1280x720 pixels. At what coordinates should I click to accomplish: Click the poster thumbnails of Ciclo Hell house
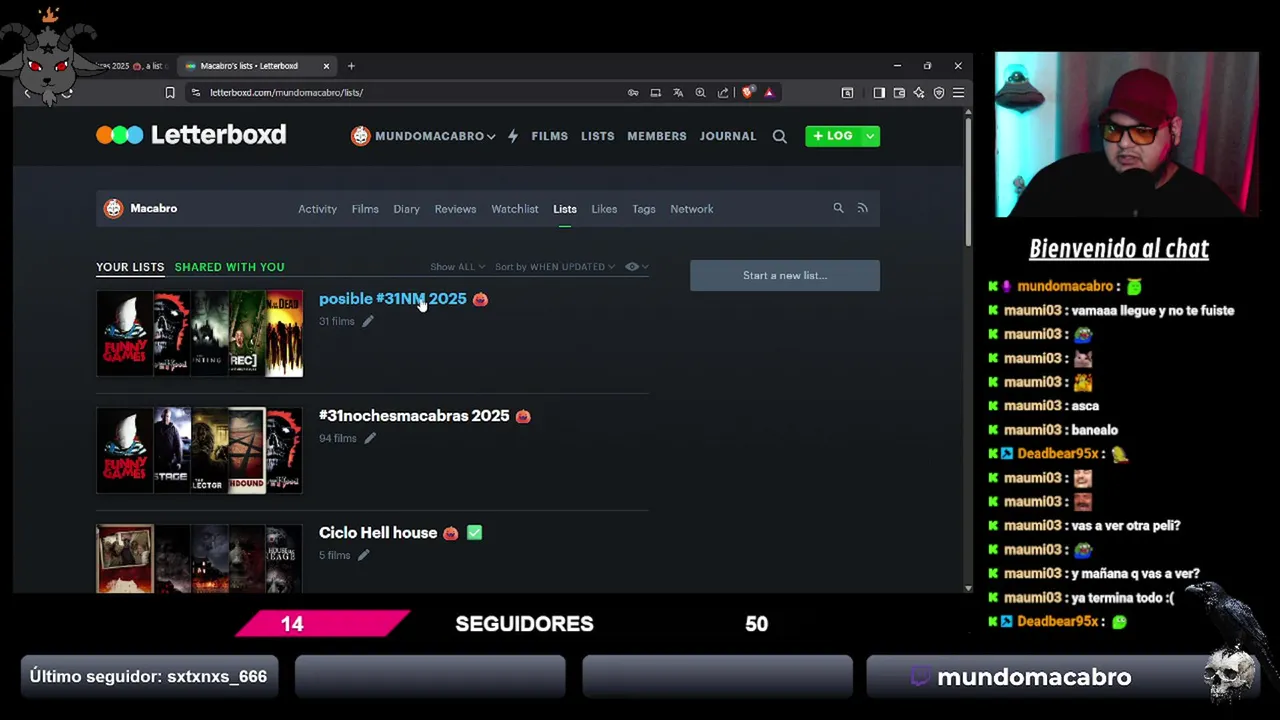(x=199, y=558)
